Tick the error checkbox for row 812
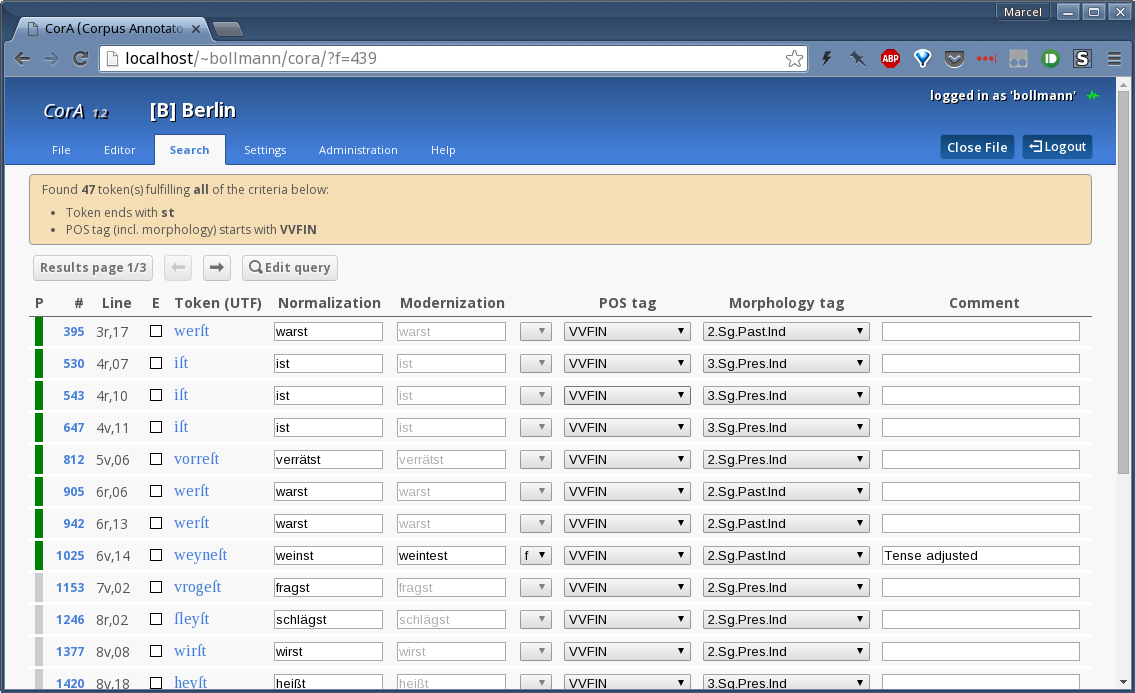This screenshot has height=693, width=1135. pos(156,459)
